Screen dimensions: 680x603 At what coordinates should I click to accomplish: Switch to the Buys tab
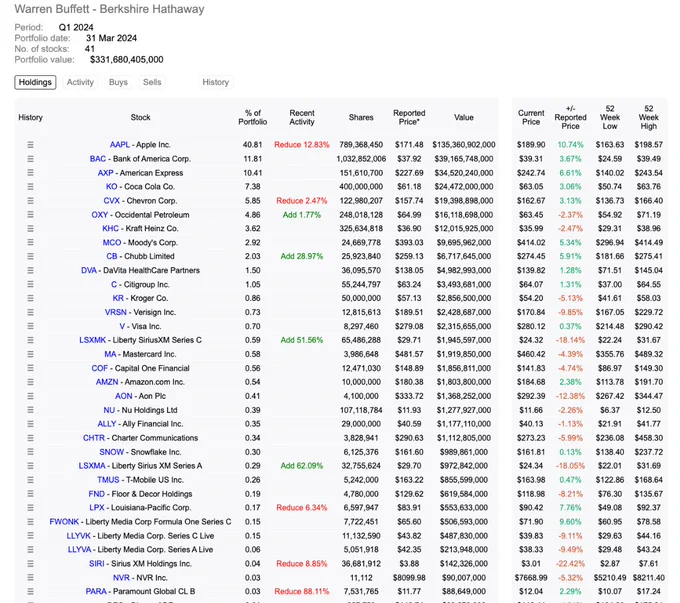pyautogui.click(x=118, y=82)
